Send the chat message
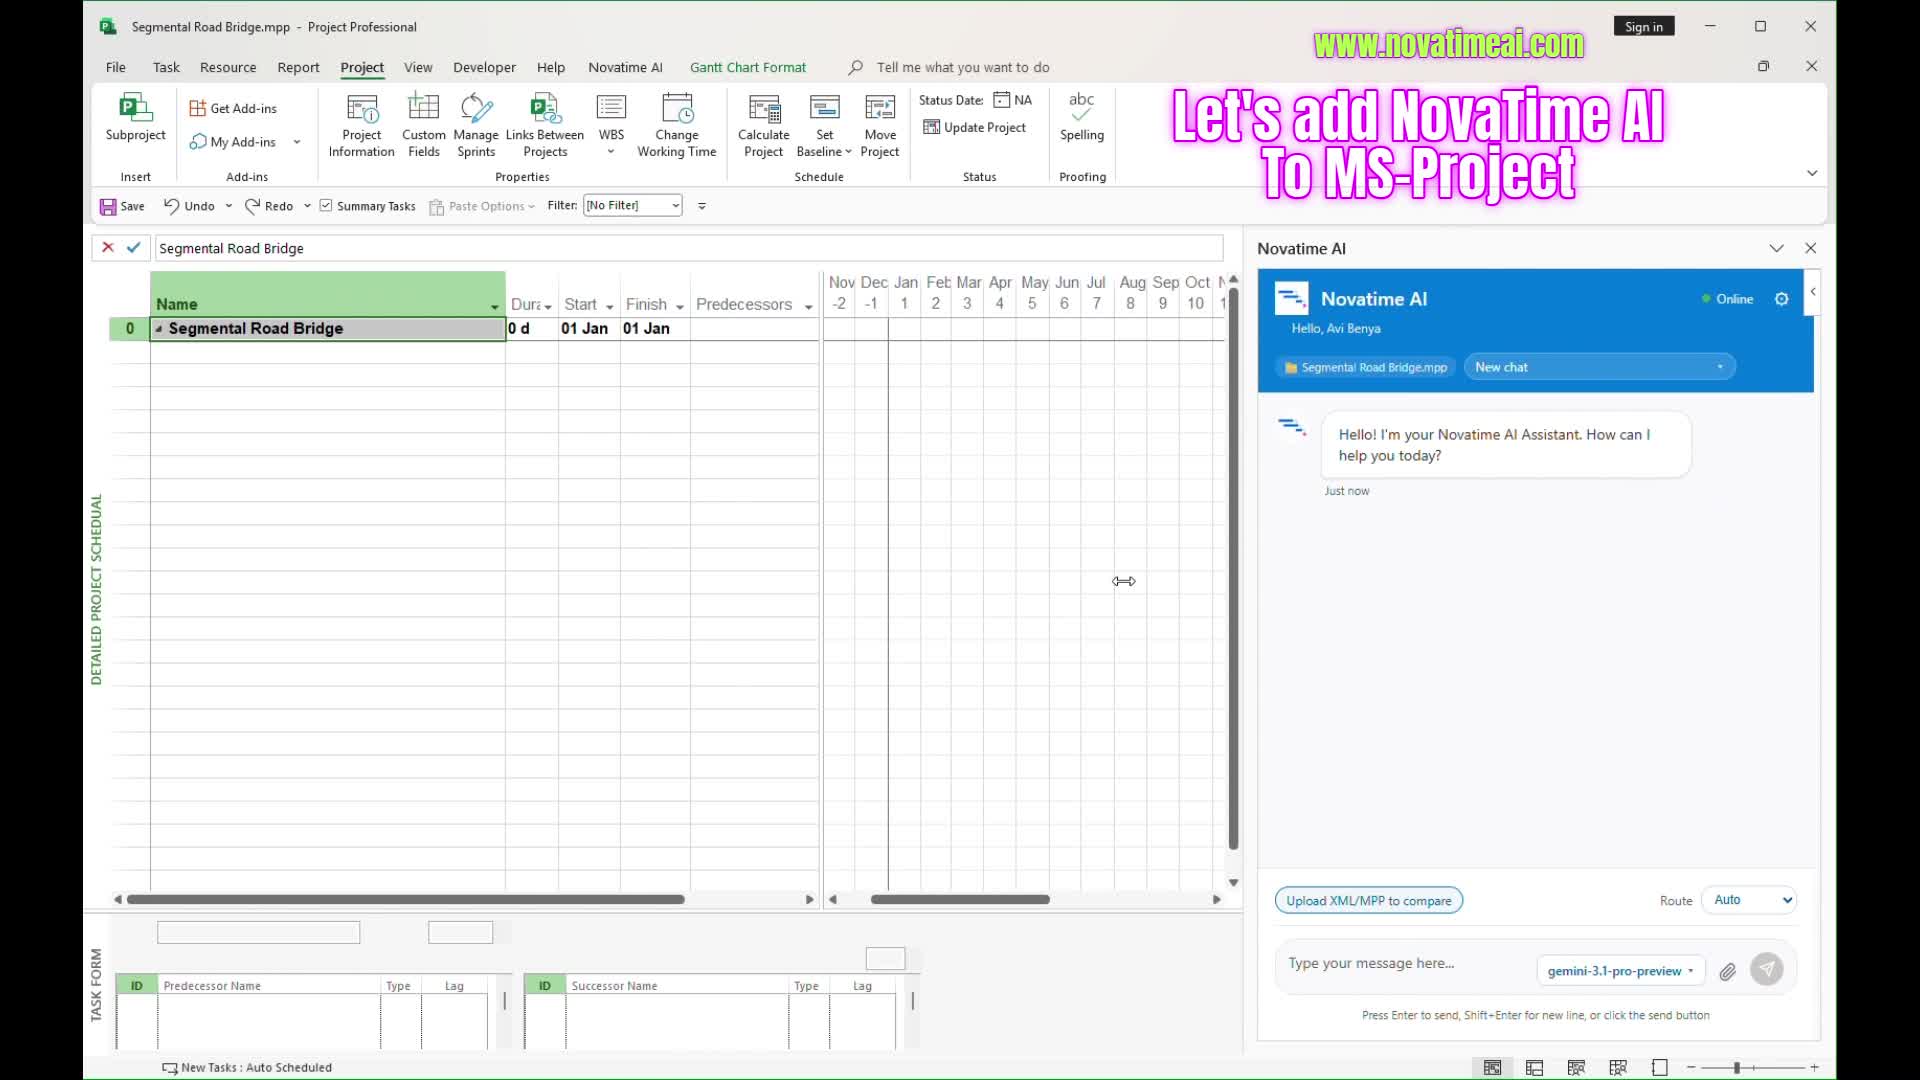This screenshot has height=1080, width=1920. coord(1767,969)
